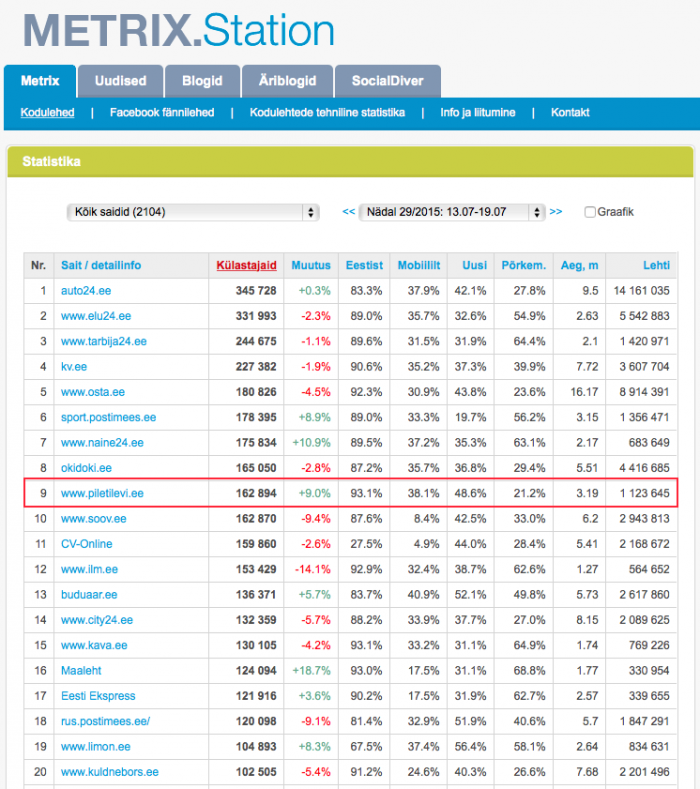
Task: Sort by Sait / detailinfo header
Action: (101, 265)
